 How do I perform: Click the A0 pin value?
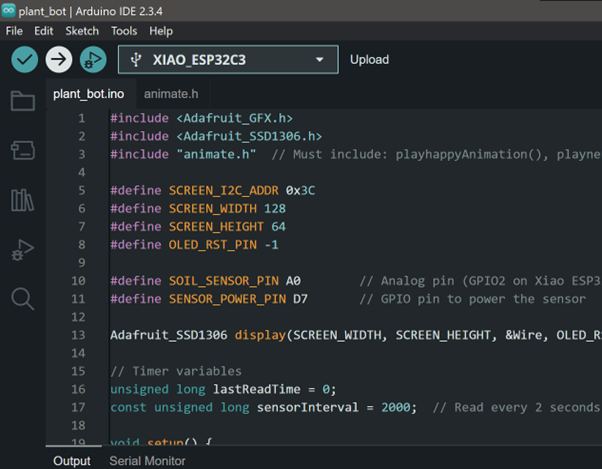pyautogui.click(x=293, y=281)
